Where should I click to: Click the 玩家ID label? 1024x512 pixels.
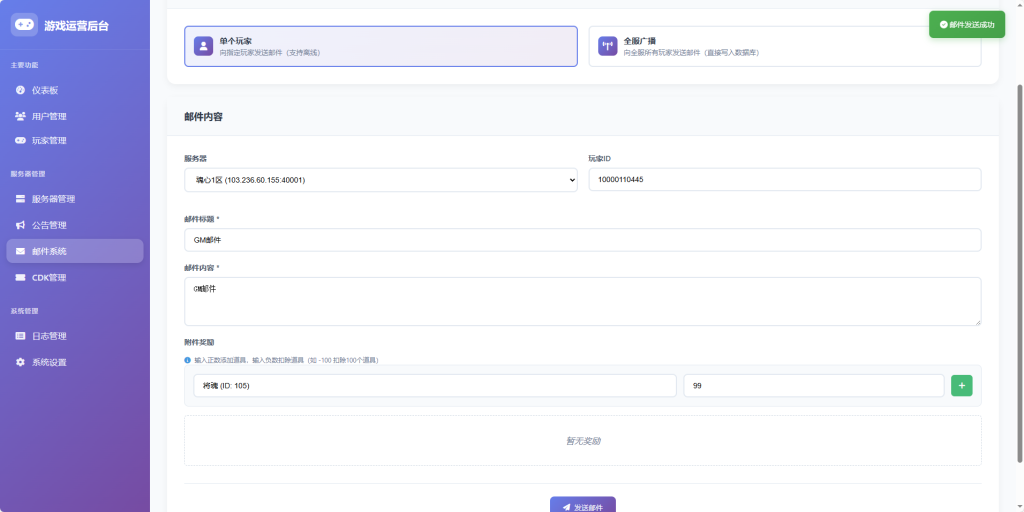click(x=600, y=159)
